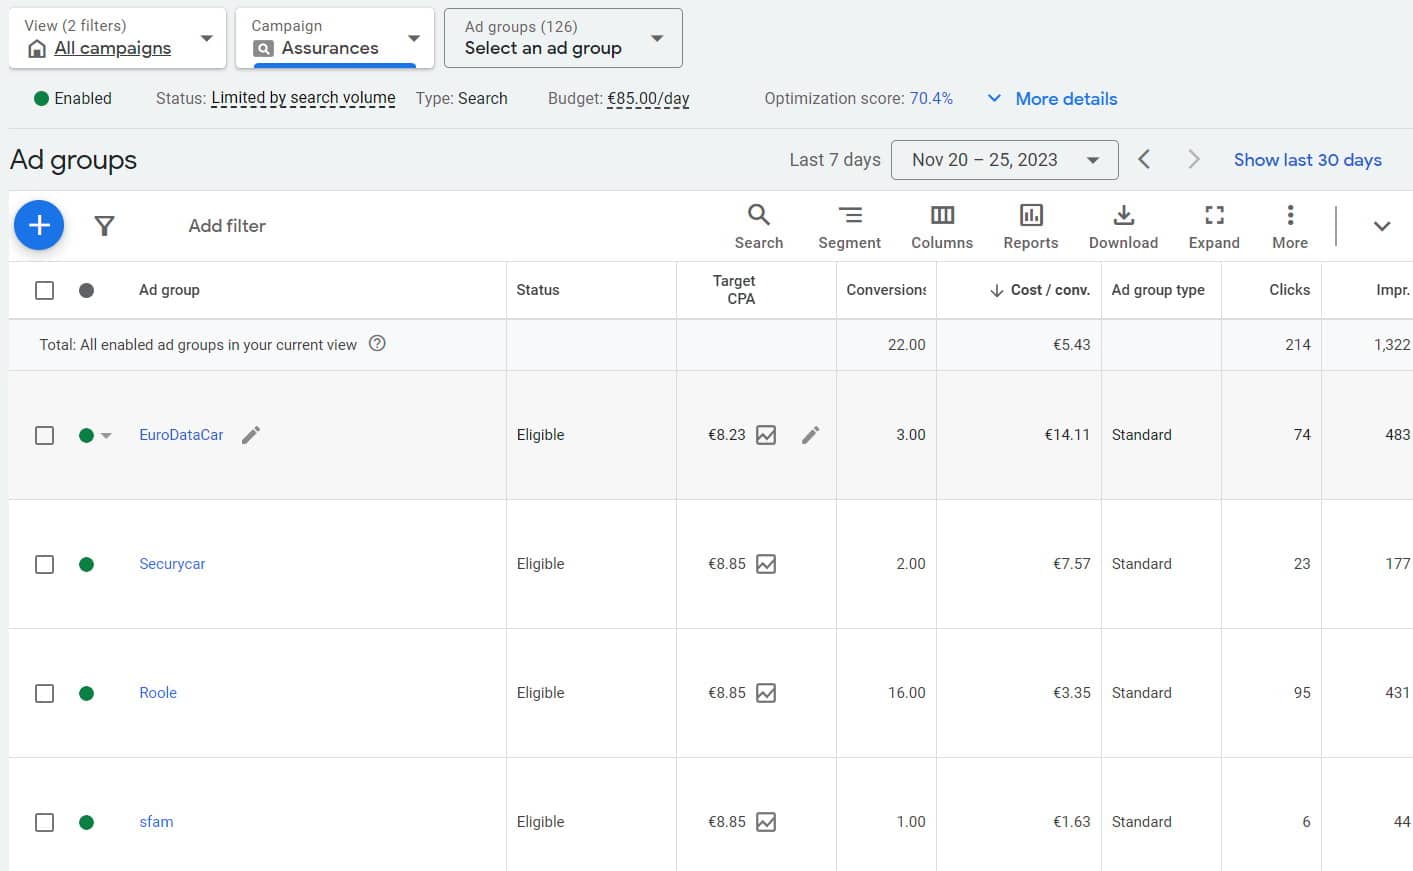
Task: Sort by Conversions column header
Action: tap(886, 290)
